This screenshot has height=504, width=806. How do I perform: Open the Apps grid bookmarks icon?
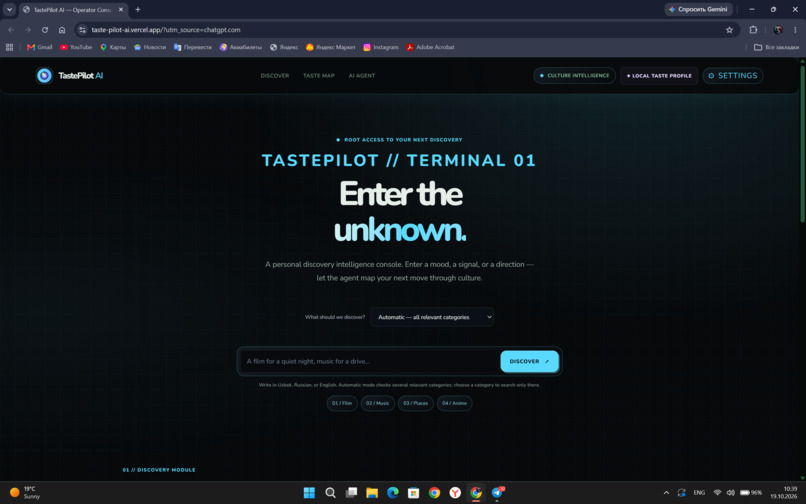click(x=9, y=47)
